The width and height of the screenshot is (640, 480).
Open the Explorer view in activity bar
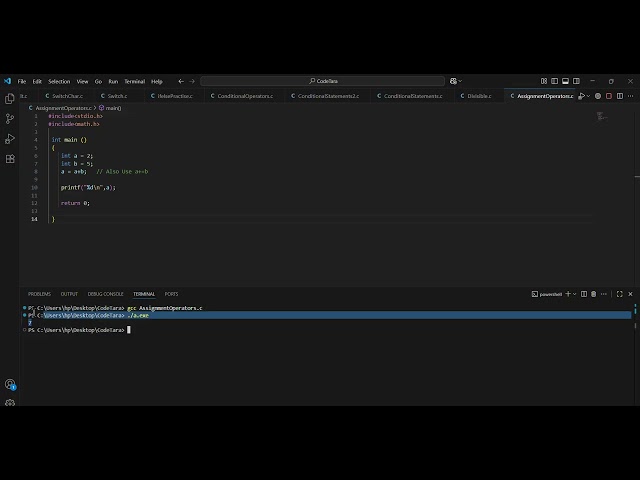[10, 99]
